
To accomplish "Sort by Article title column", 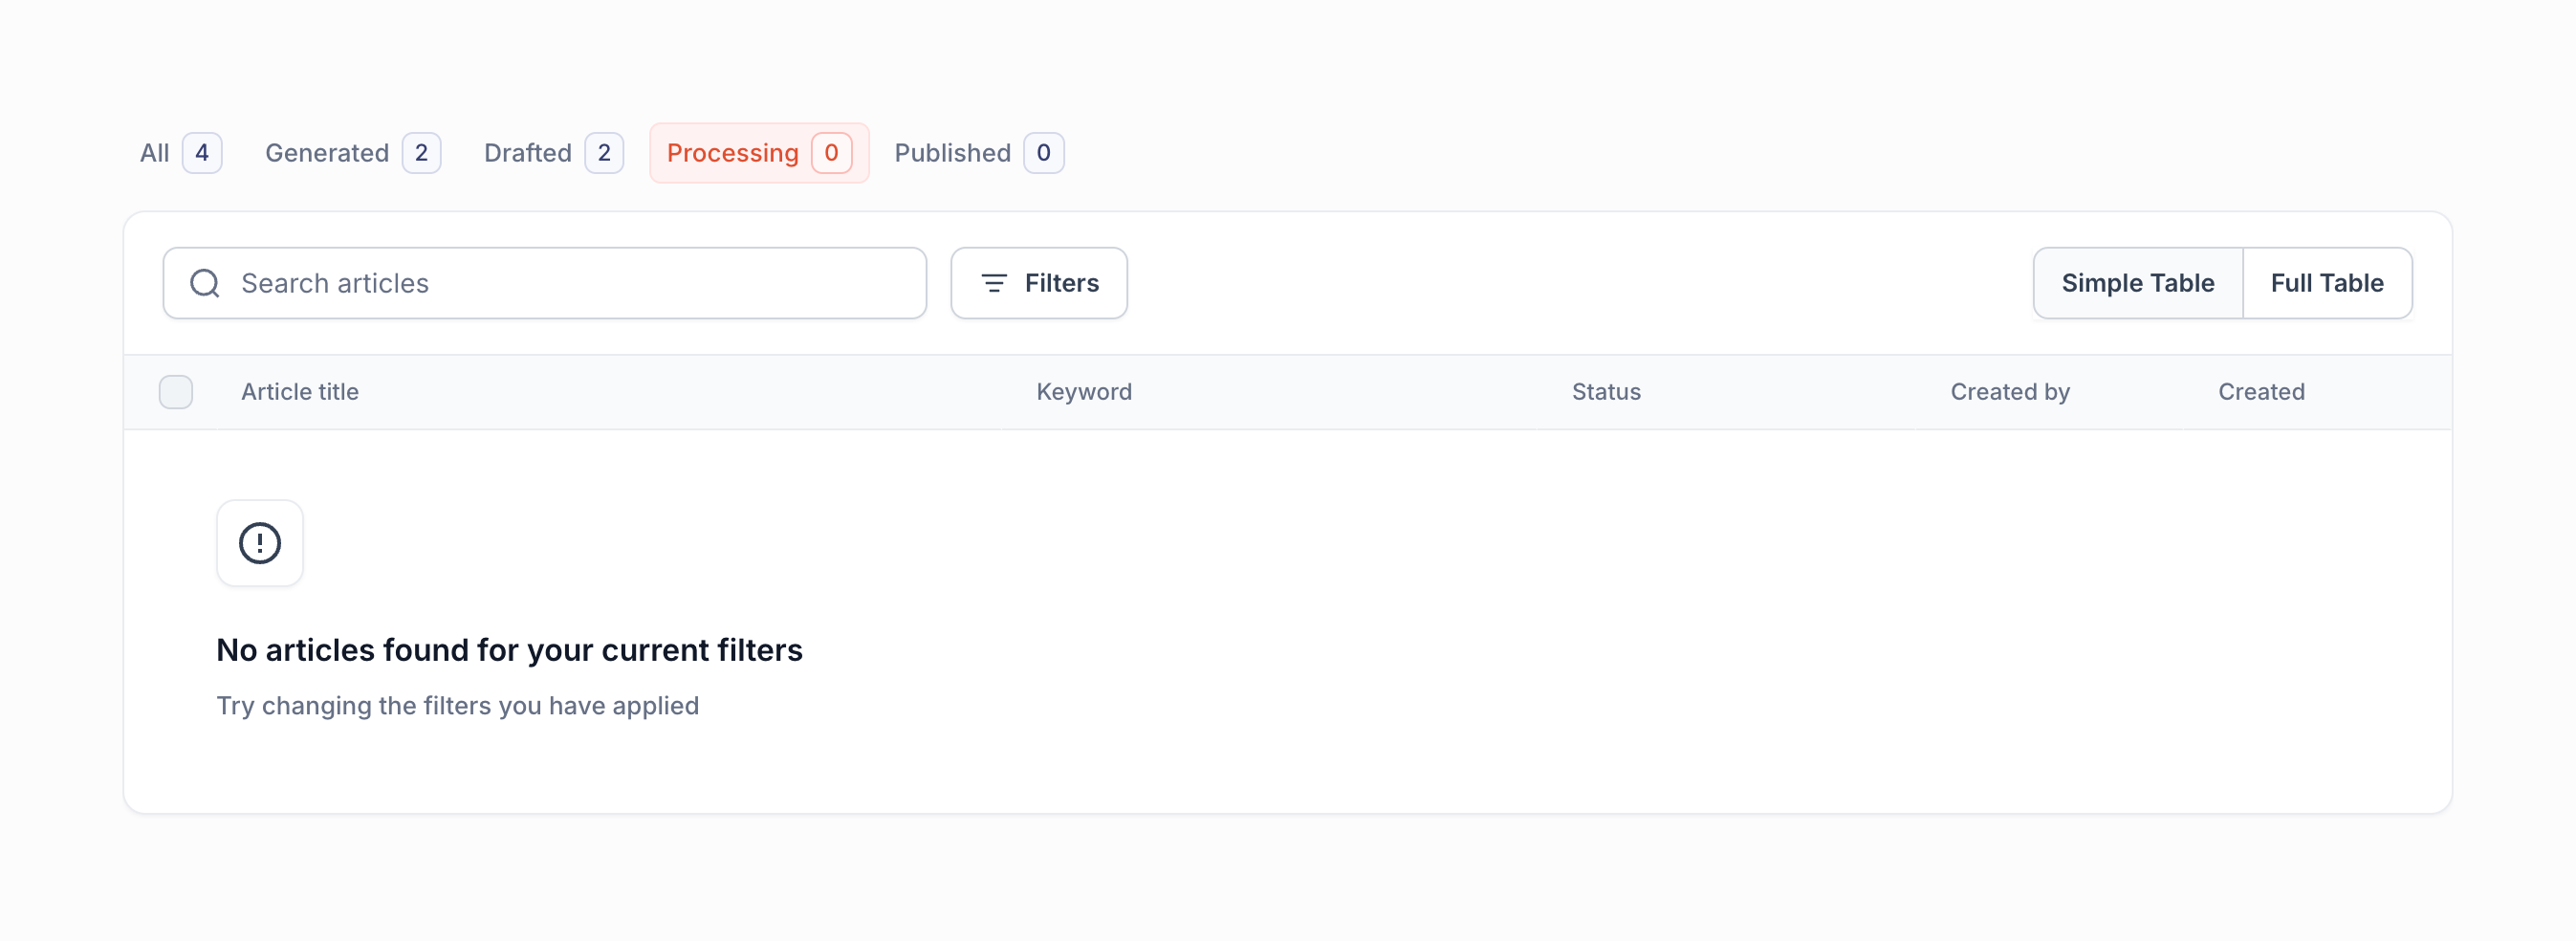I will click(x=300, y=392).
